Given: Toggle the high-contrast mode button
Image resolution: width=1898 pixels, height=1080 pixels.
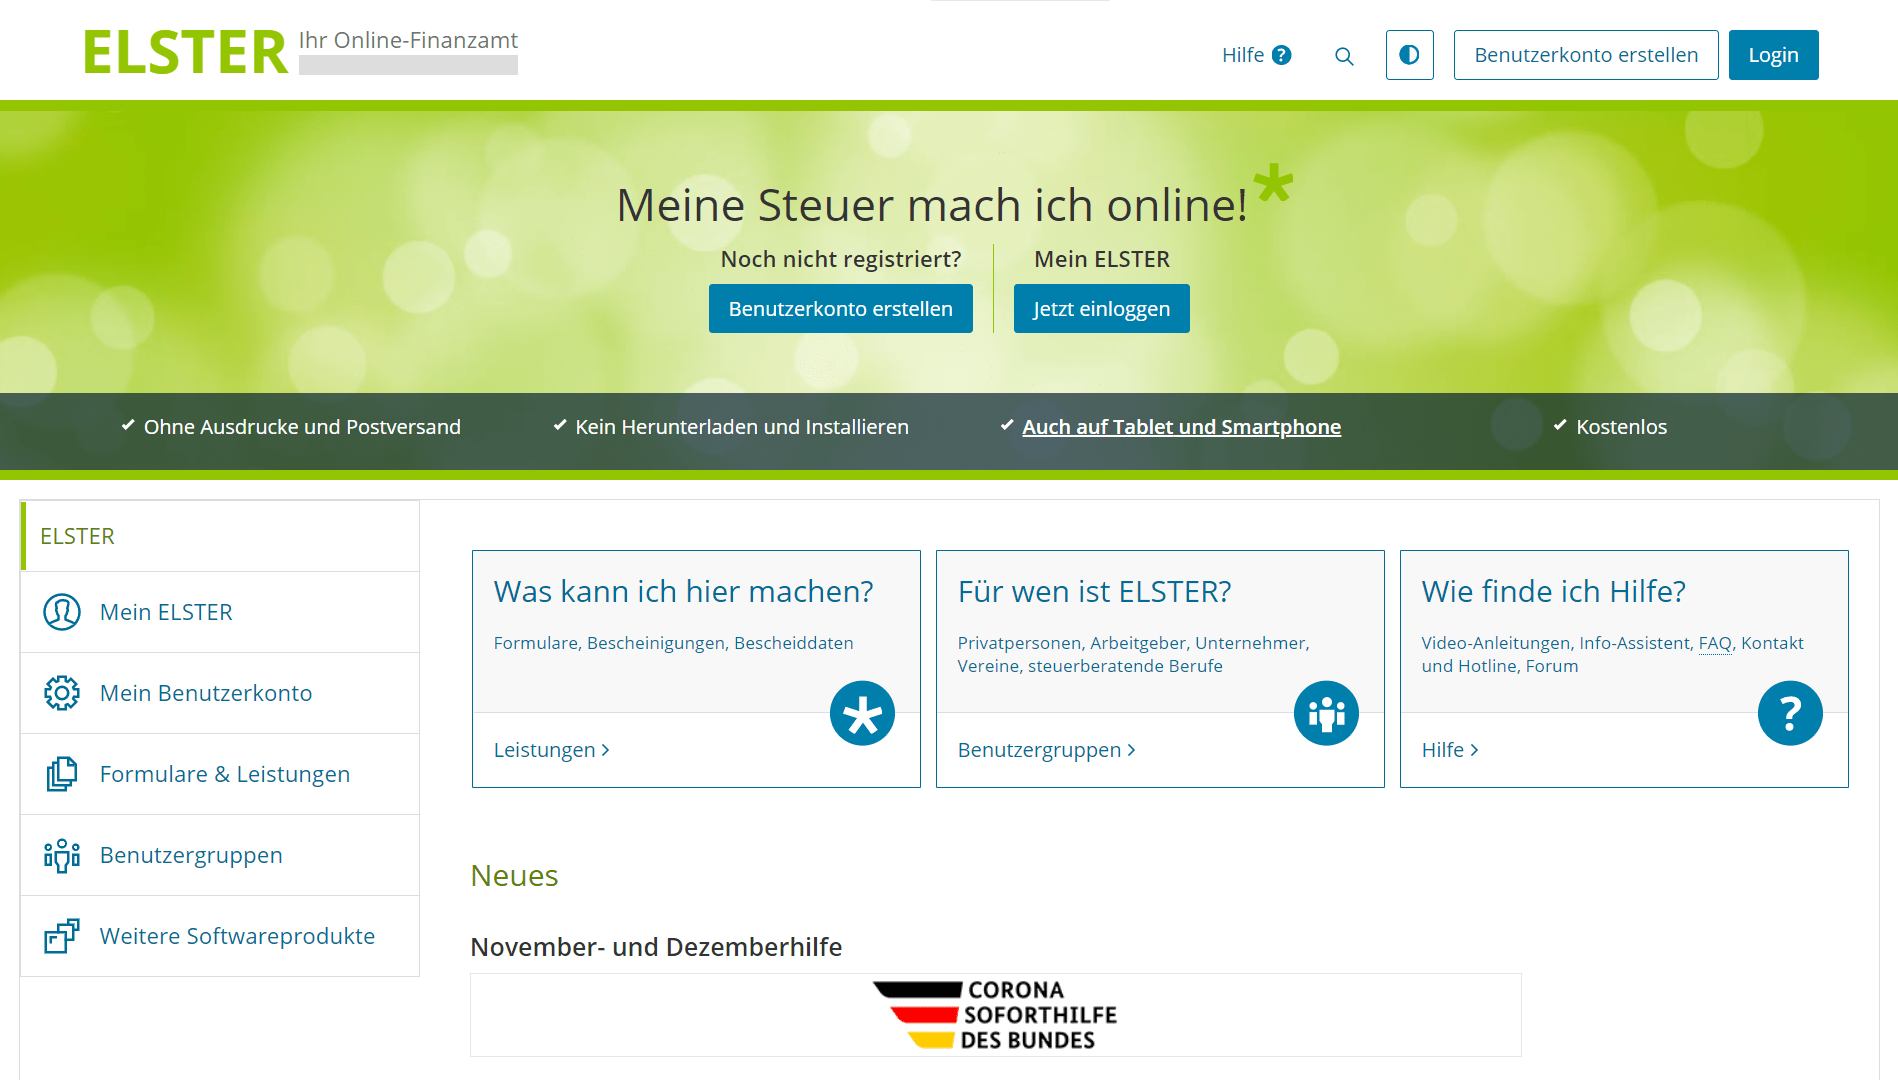Looking at the screenshot, I should pos(1409,55).
